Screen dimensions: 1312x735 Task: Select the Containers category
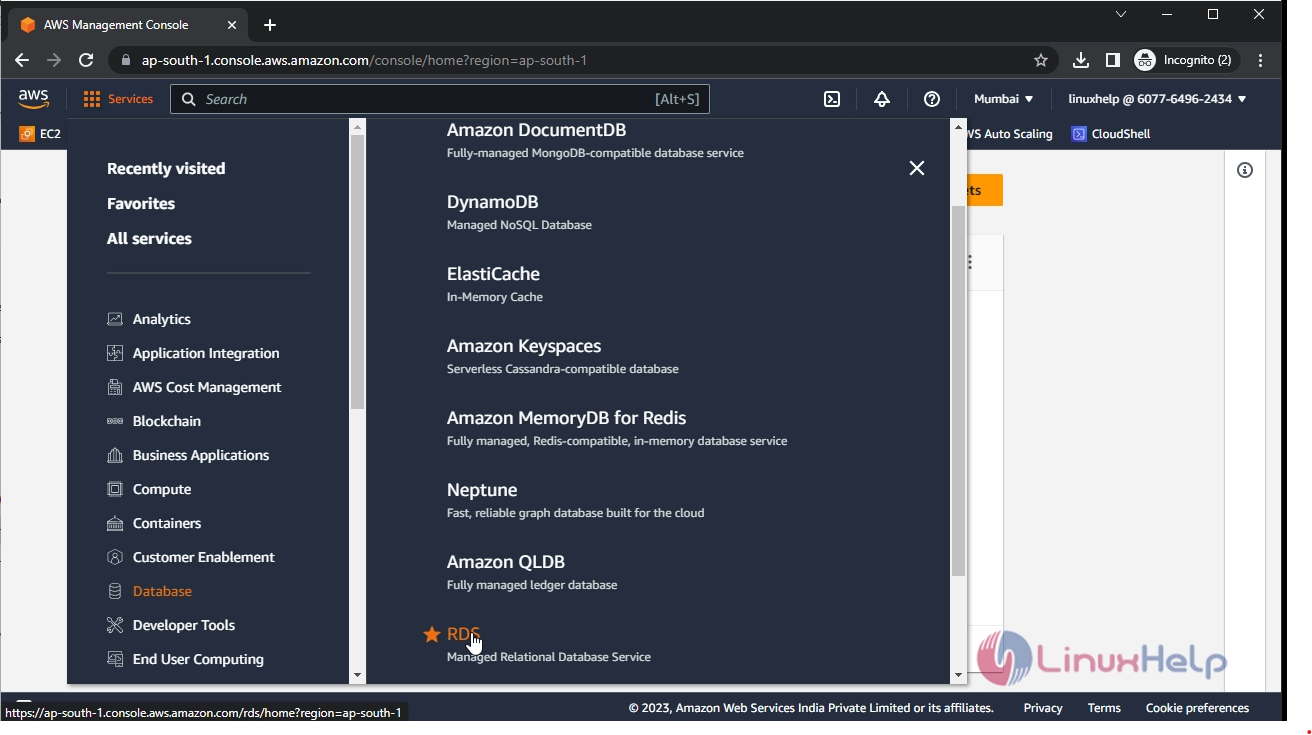167,523
